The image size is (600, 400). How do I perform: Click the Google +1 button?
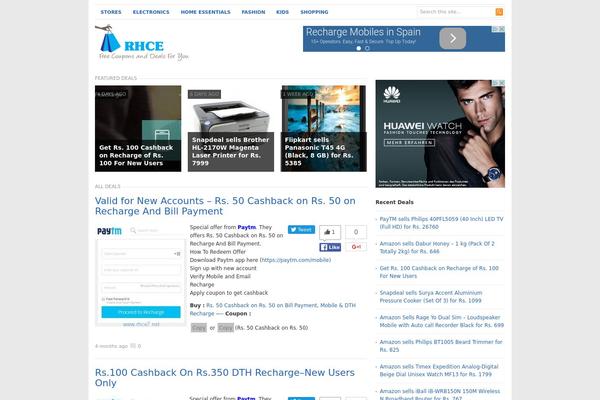click(x=356, y=247)
